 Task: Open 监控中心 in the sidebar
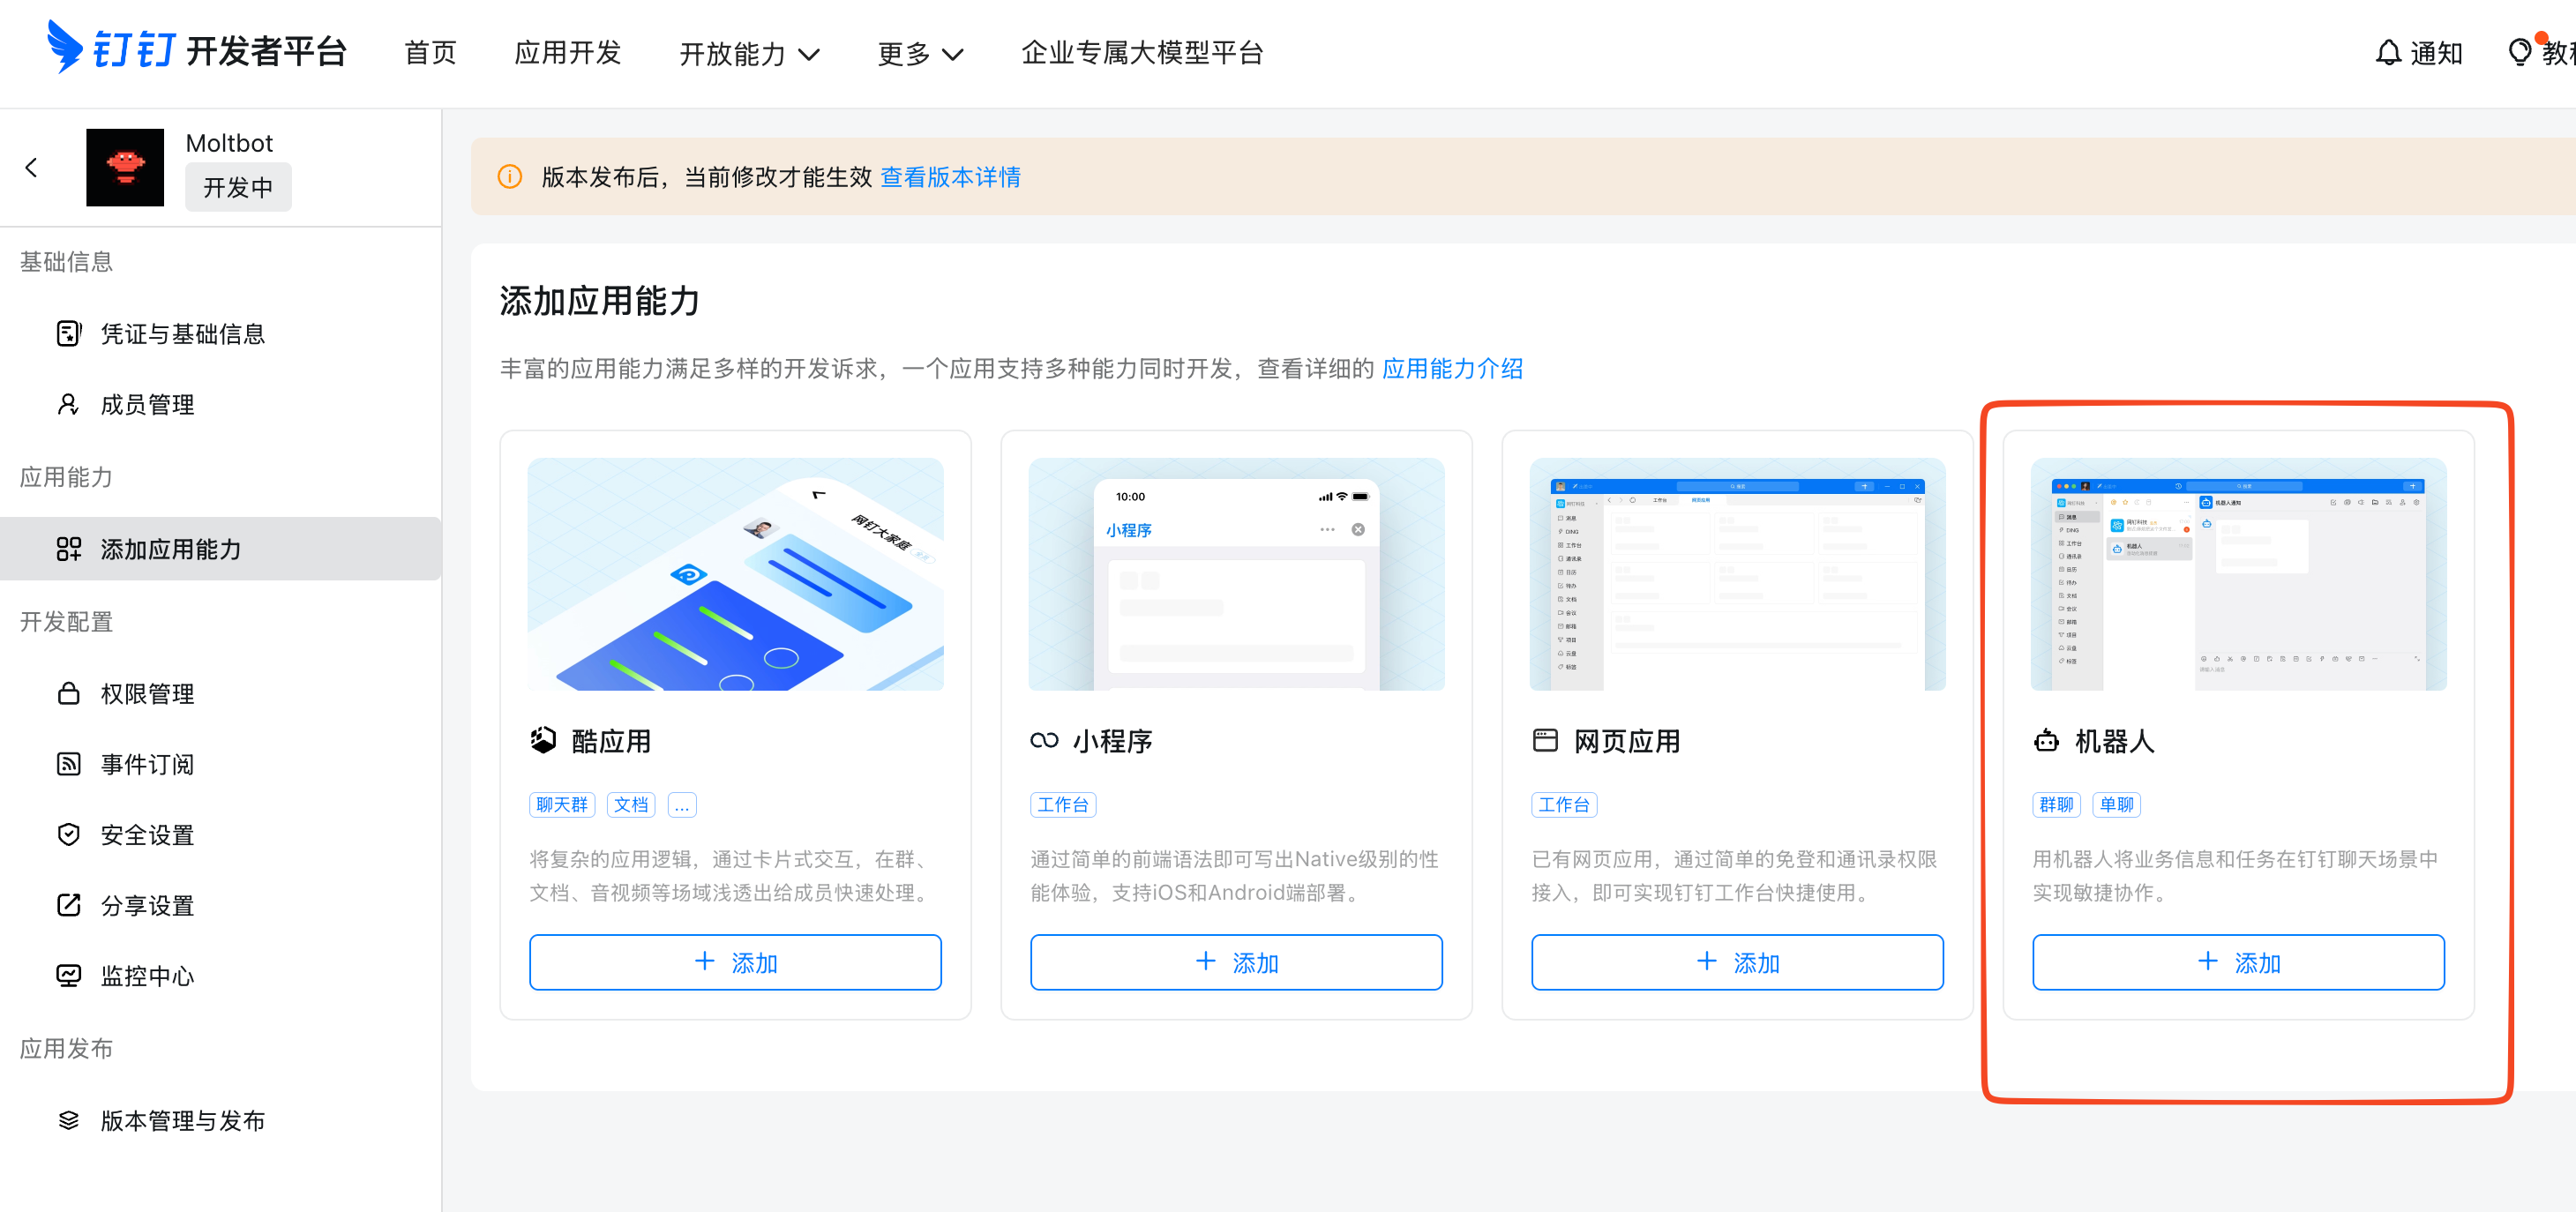point(147,976)
